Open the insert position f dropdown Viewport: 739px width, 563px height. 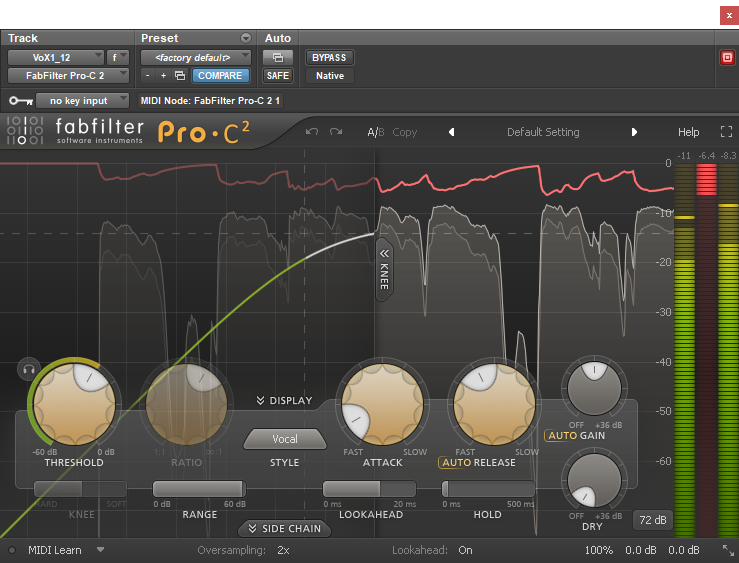pyautogui.click(x=117, y=57)
